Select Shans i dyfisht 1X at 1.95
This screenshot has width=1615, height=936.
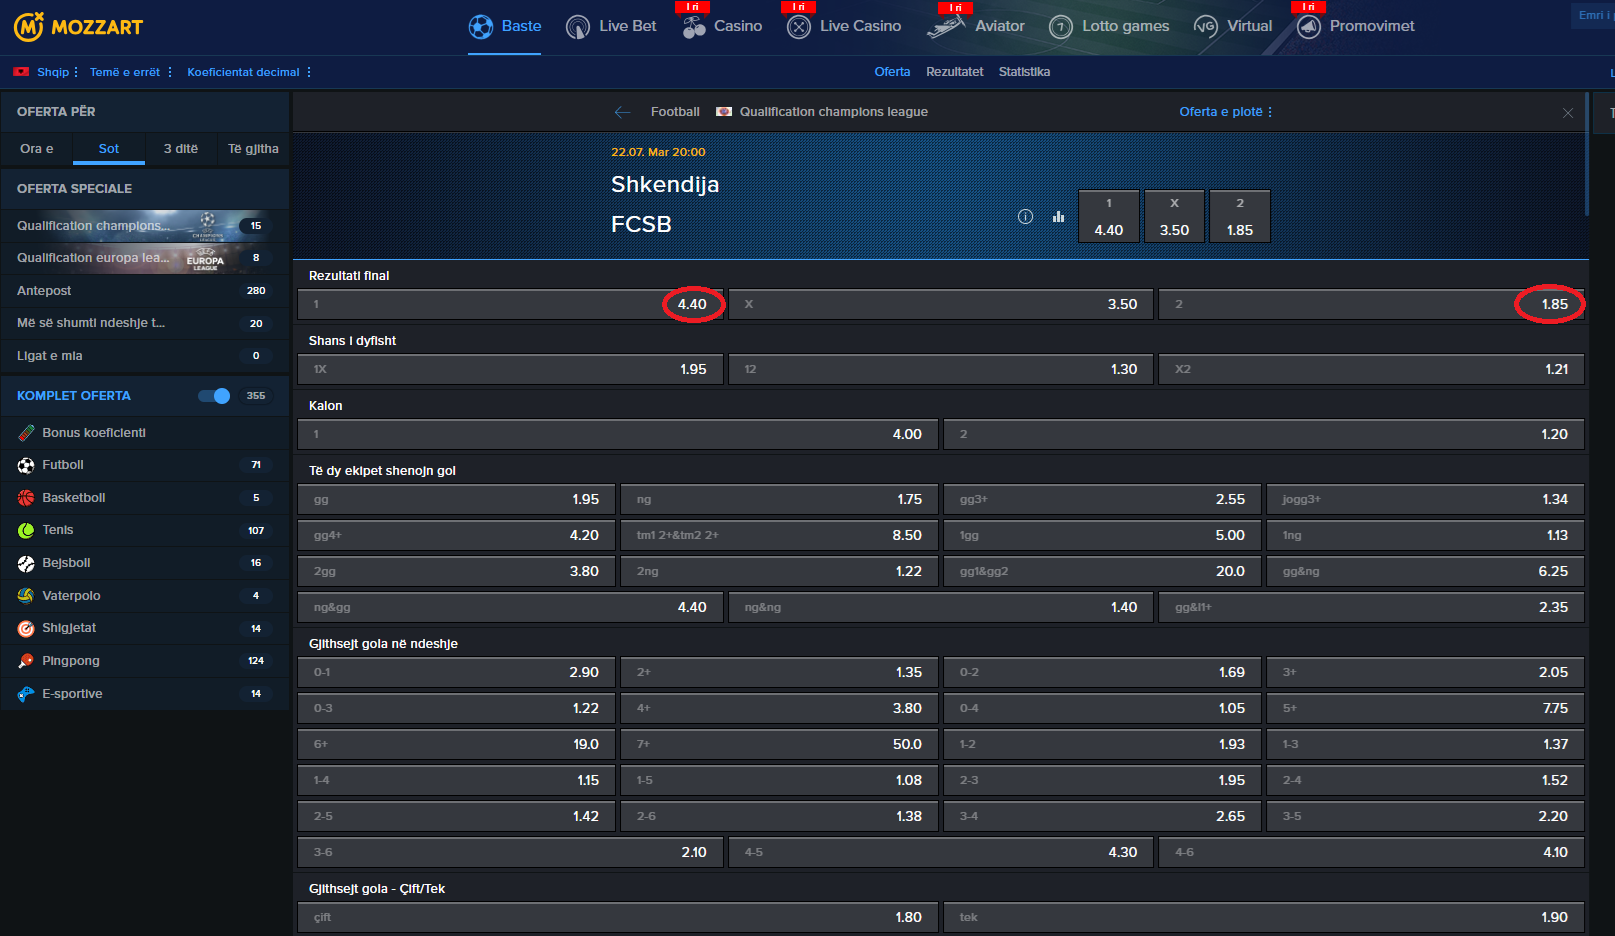coord(510,369)
